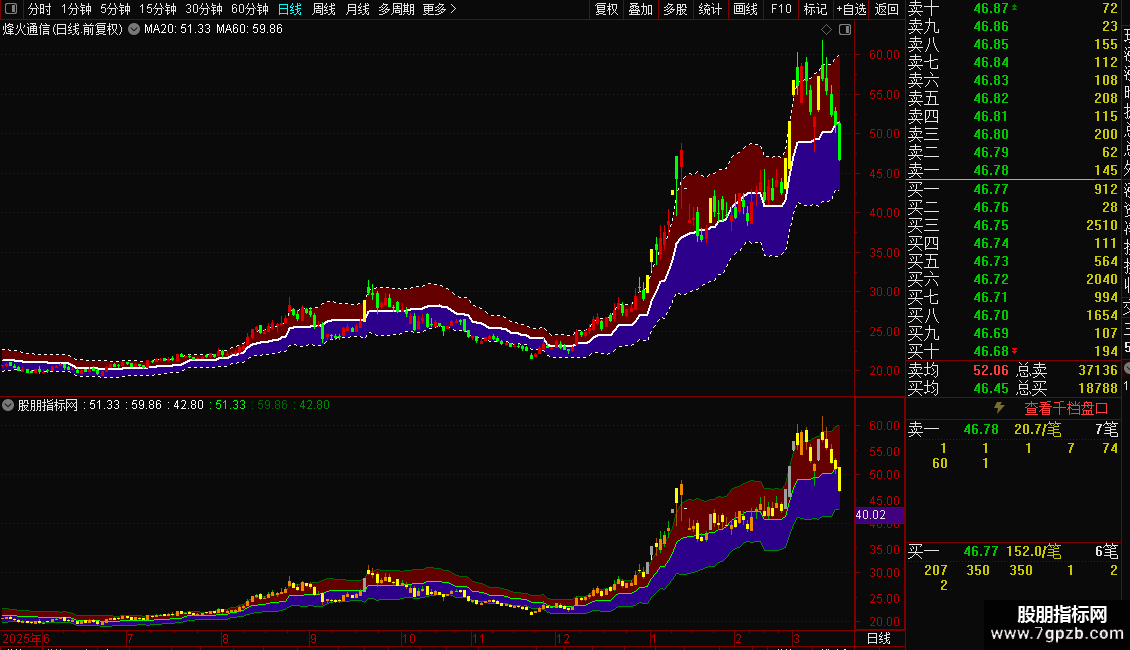1130x650 pixels.
Task: Open 查看千档盘口 link
Action: click(1066, 409)
